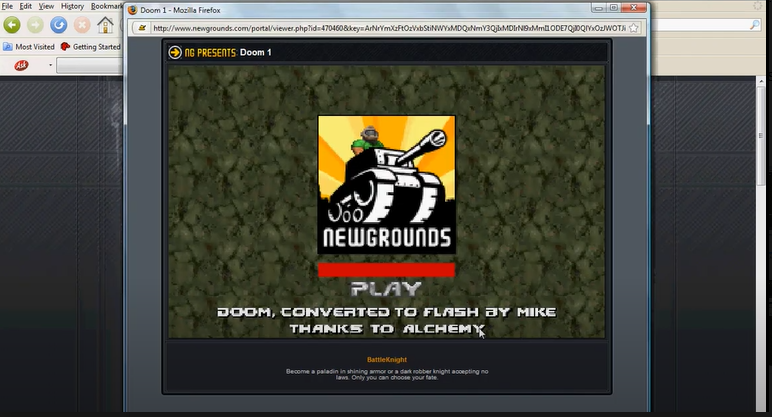772x417 pixels.
Task: Open the Home page icon
Action: [x=105, y=25]
